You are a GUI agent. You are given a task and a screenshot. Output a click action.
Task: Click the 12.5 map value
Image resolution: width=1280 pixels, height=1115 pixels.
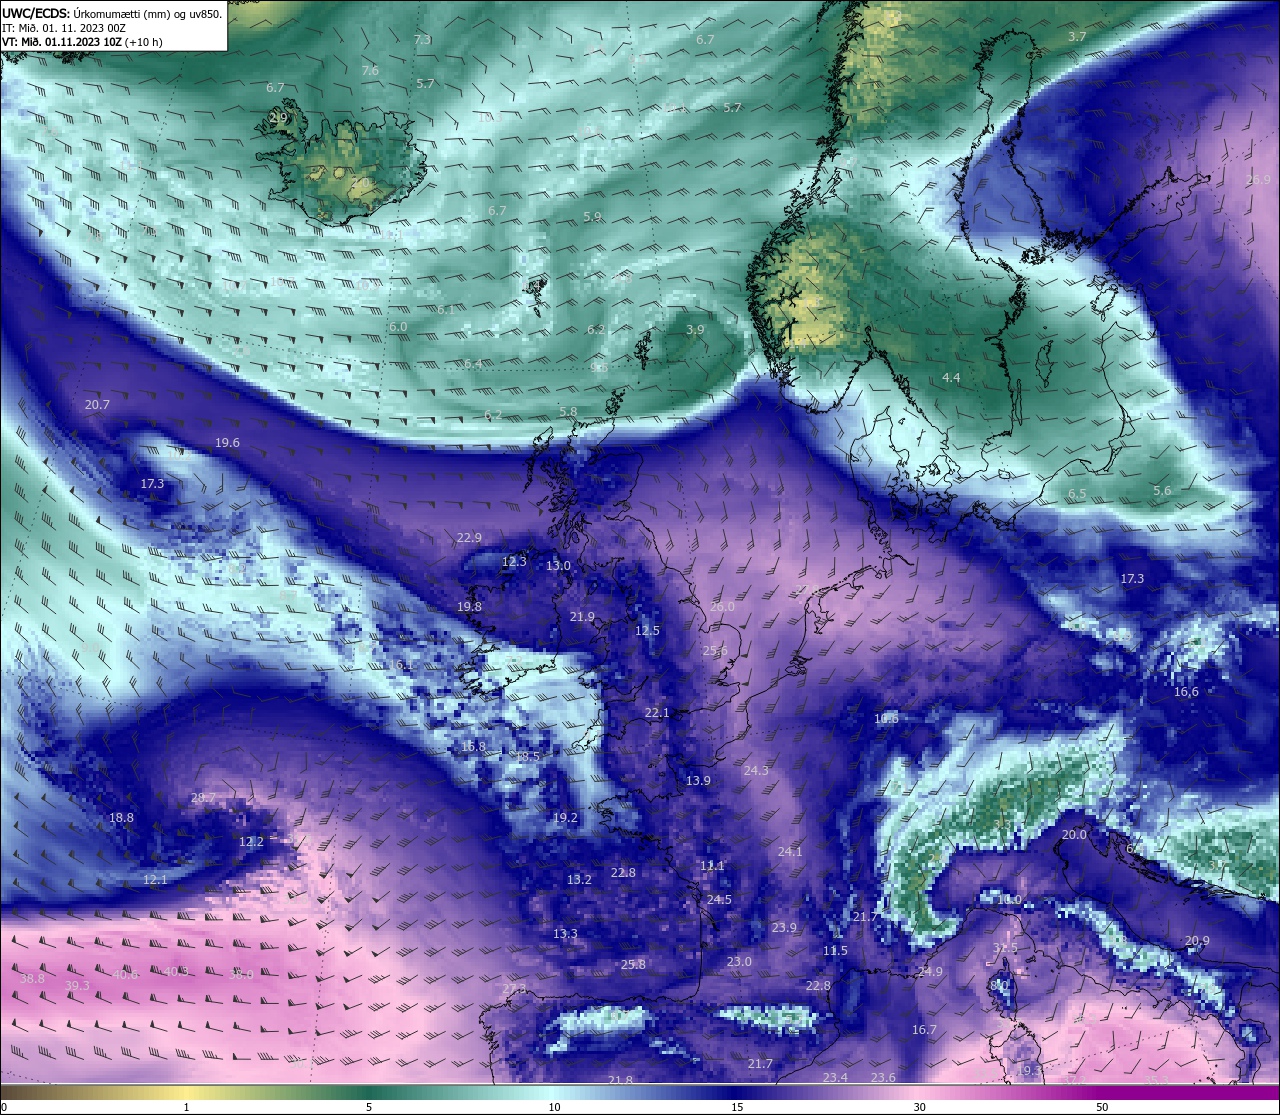[x=647, y=631]
